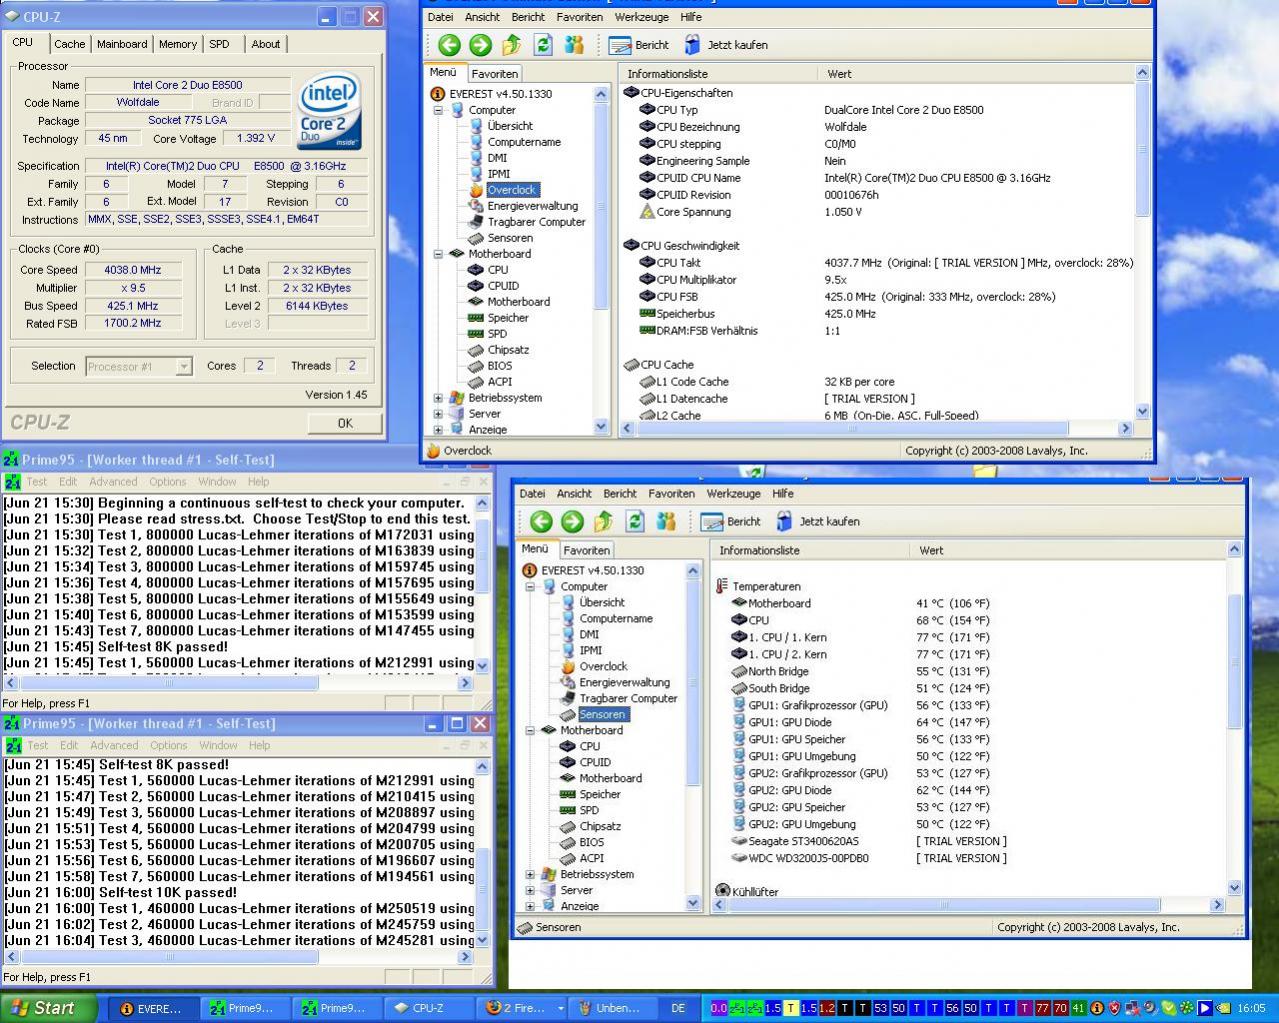
Task: Open Options menu in lower Prime95 window
Action: click(x=168, y=746)
